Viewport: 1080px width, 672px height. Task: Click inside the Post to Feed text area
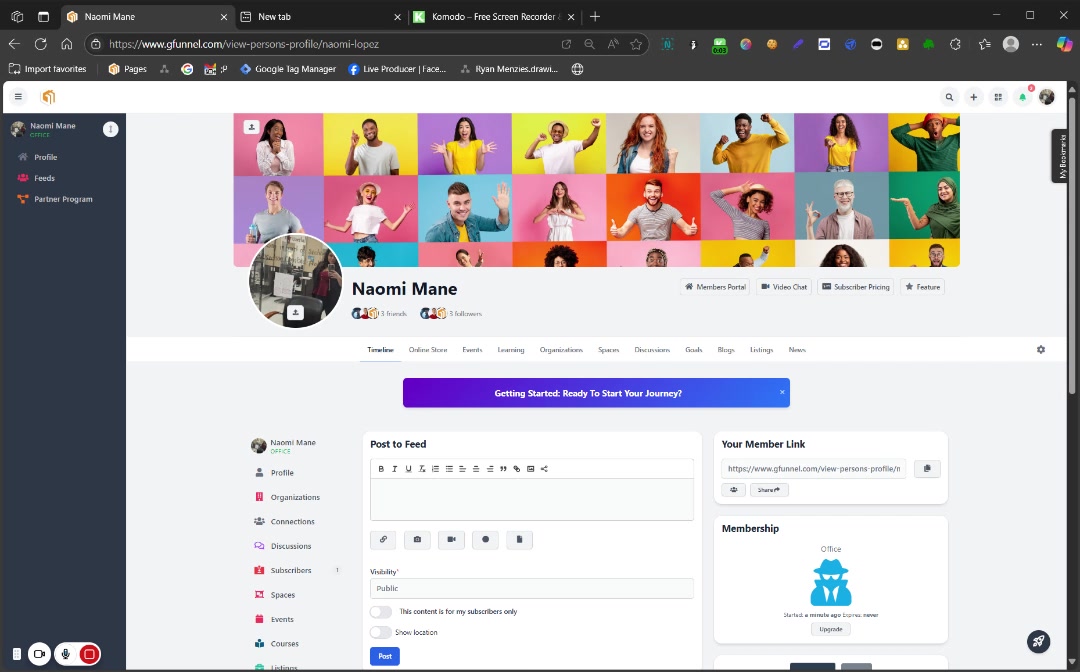(x=531, y=499)
